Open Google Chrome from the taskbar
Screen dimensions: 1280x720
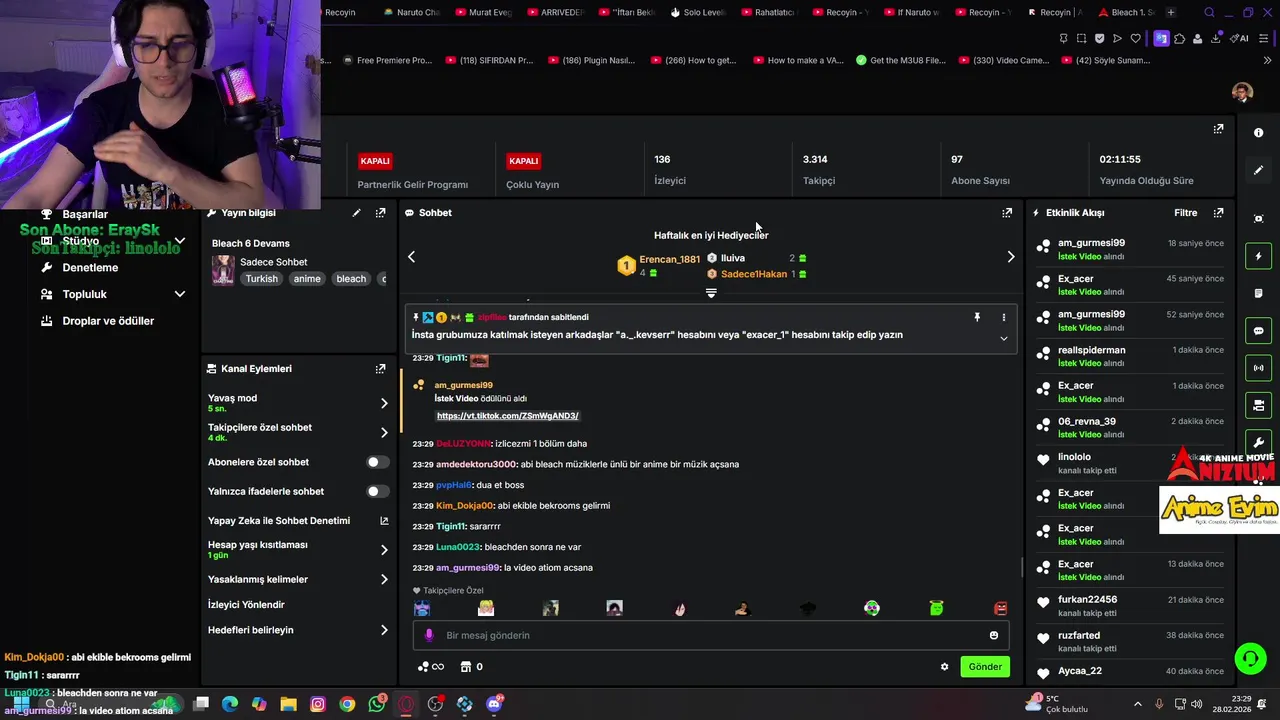pyautogui.click(x=347, y=704)
